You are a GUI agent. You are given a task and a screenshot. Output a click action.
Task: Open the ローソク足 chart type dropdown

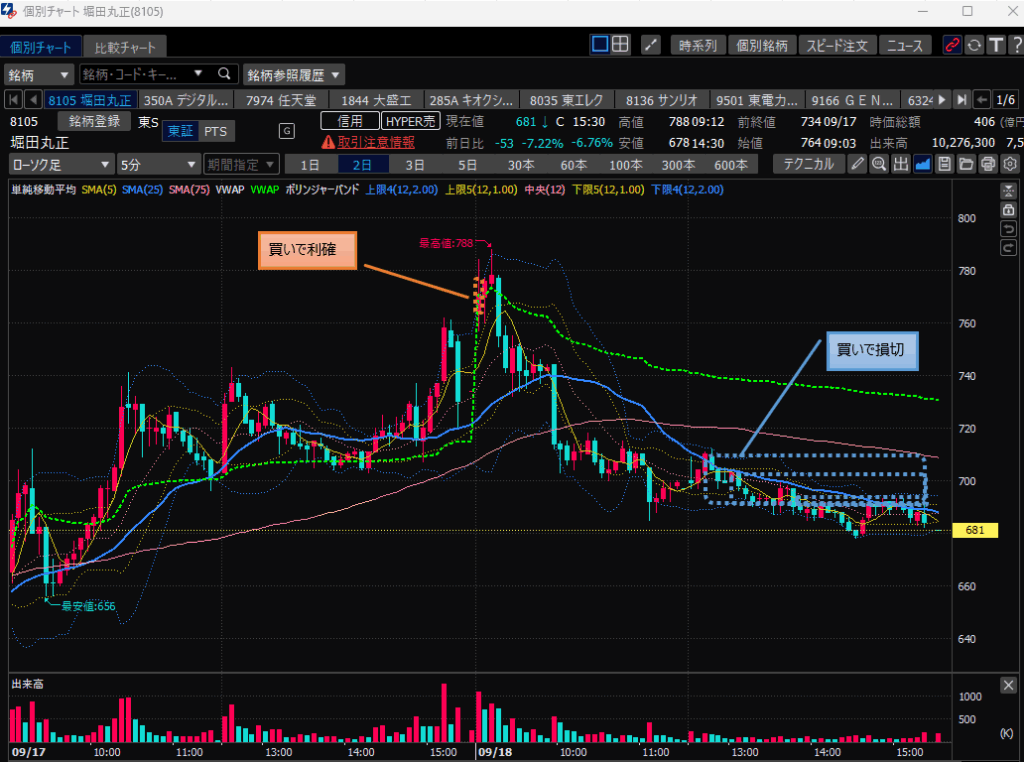coord(61,165)
